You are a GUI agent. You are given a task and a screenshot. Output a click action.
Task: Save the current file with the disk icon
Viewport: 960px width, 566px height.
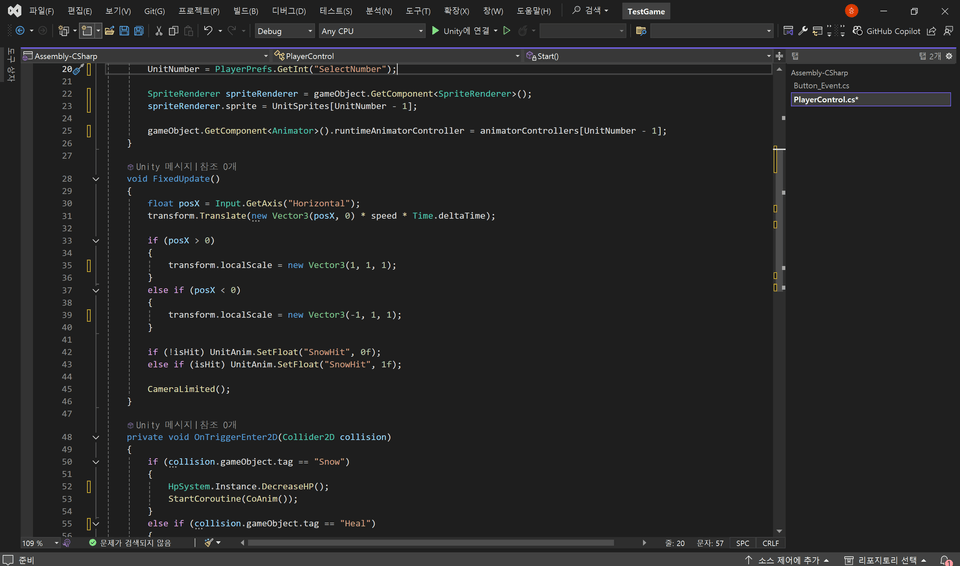(x=124, y=31)
